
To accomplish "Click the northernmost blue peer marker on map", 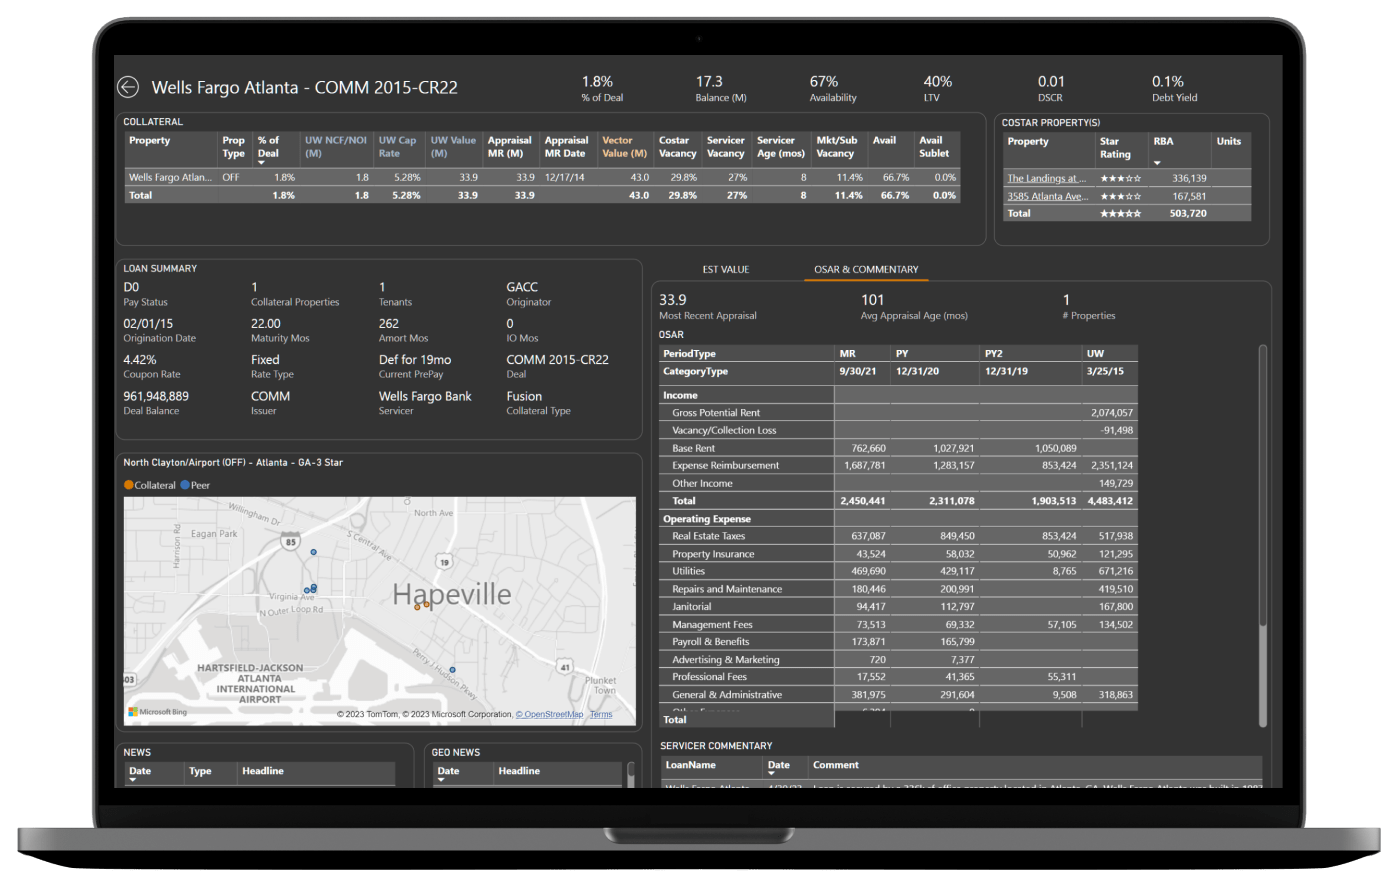I will click(313, 552).
